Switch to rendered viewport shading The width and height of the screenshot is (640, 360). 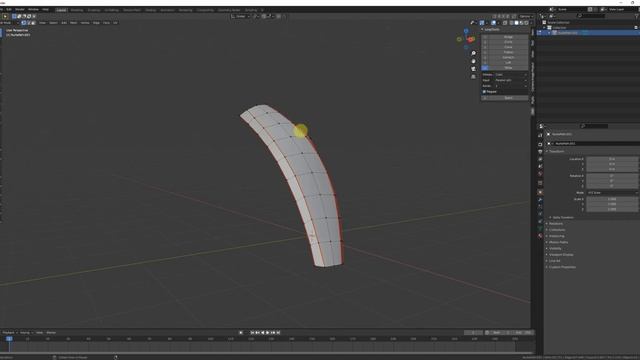[x=526, y=23]
